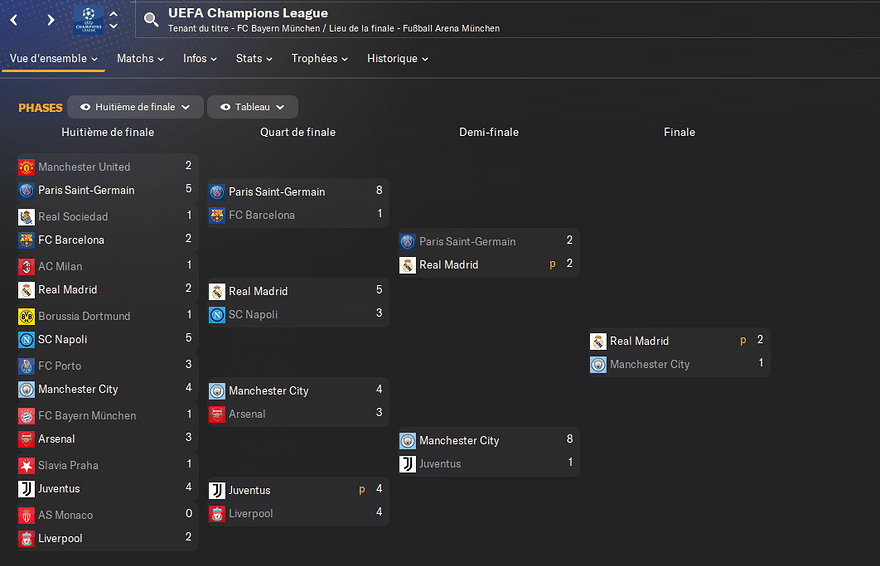The height and width of the screenshot is (566, 880).
Task: Click the forward navigation arrow
Action: (x=51, y=20)
